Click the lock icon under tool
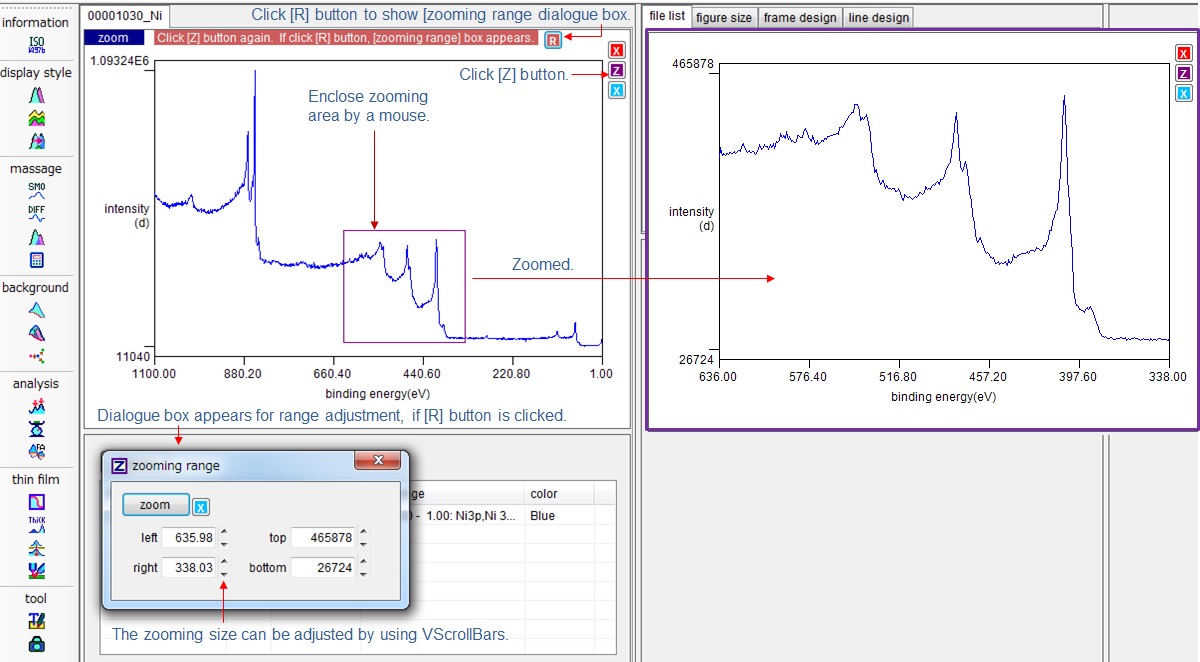The width and height of the screenshot is (1200, 662). point(36,644)
